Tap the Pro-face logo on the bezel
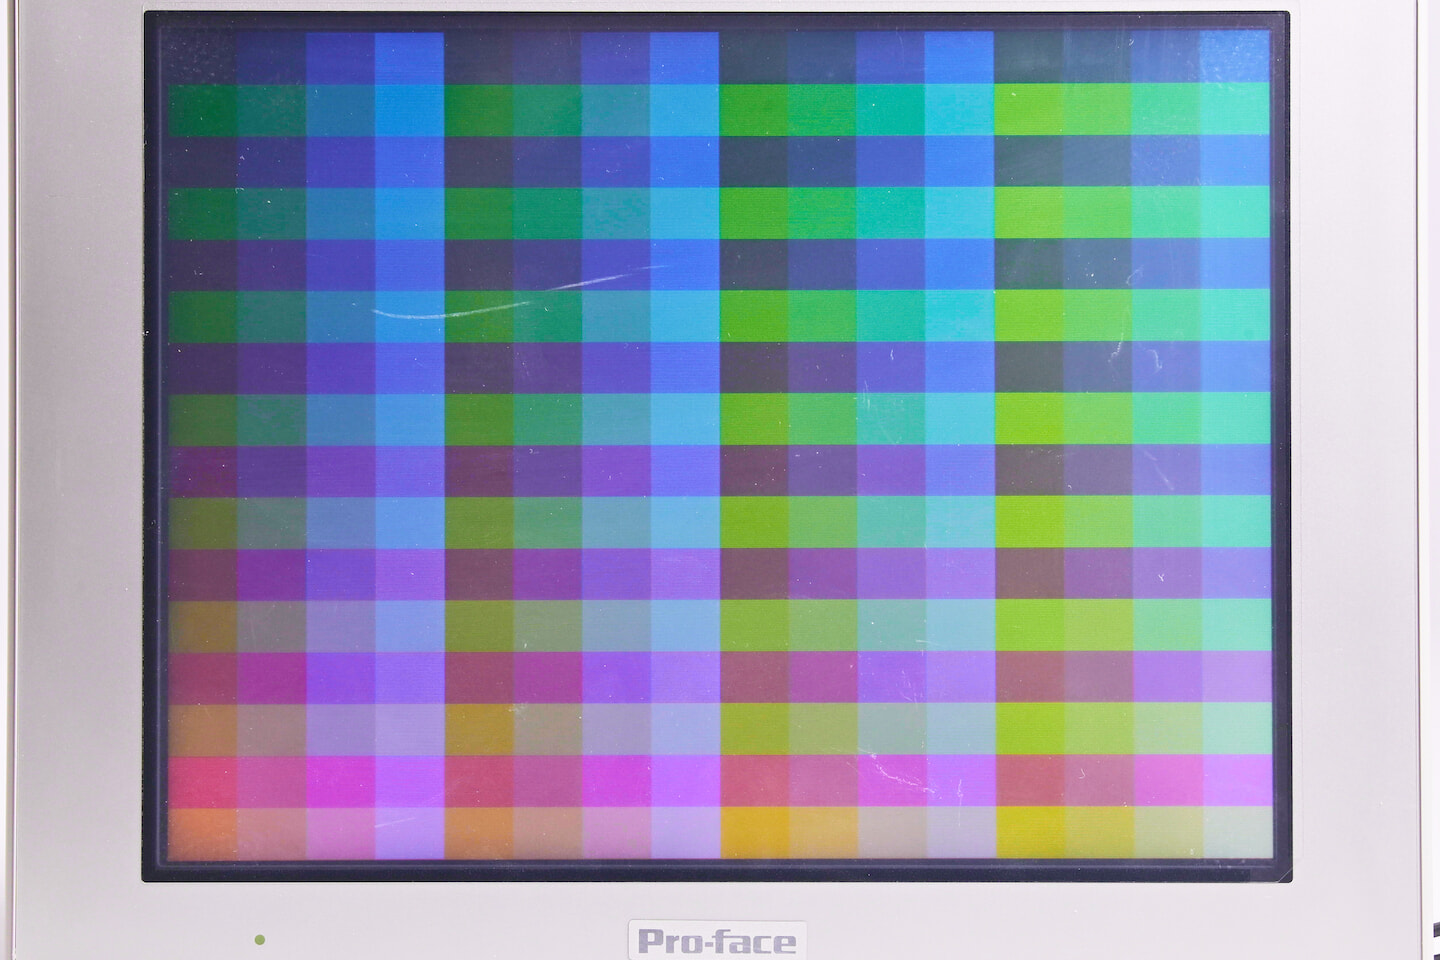 (x=717, y=940)
